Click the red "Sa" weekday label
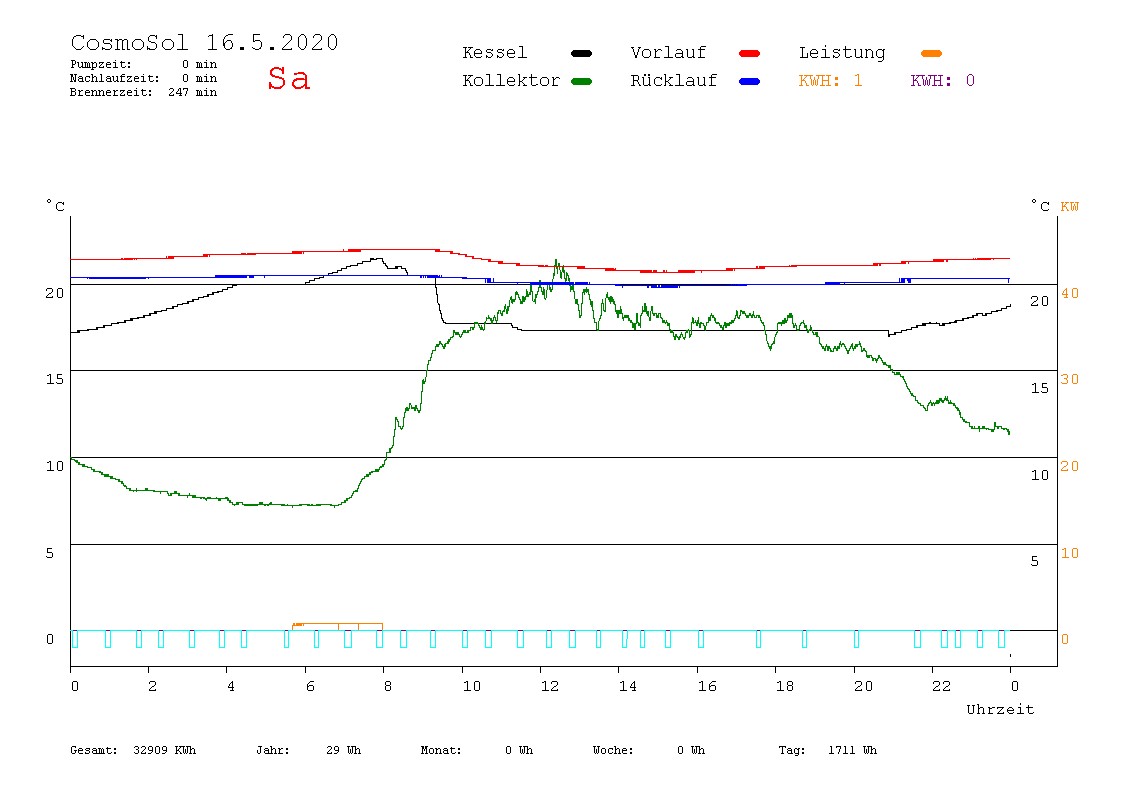 coord(288,78)
